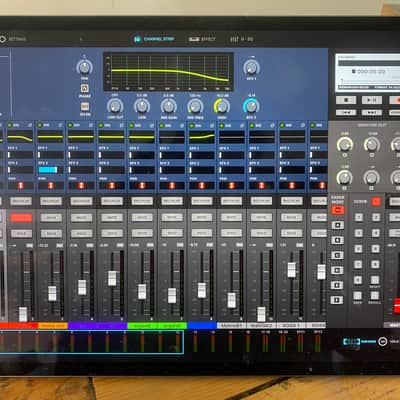The image size is (400, 400).
Task: Click the LOW EQ knob
Action: 142,107
